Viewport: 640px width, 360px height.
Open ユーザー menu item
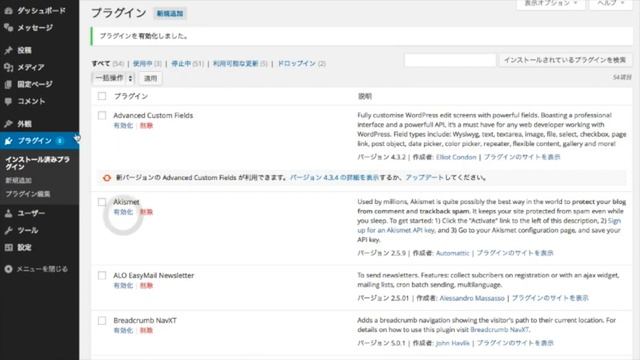point(31,213)
